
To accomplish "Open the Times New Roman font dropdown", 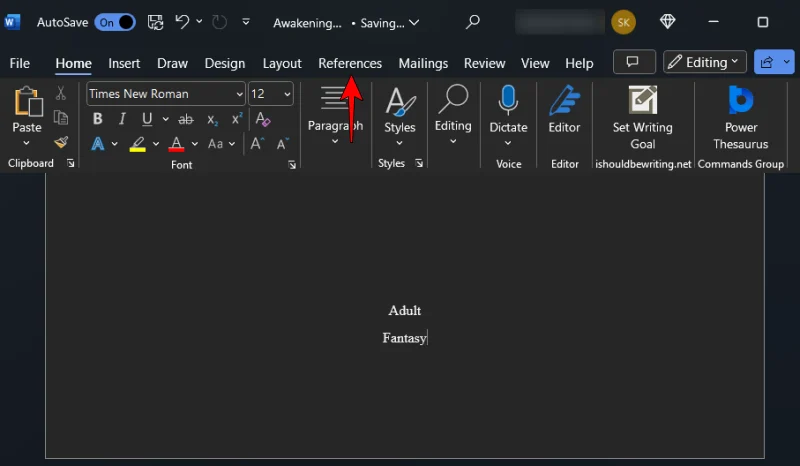I will (x=239, y=94).
